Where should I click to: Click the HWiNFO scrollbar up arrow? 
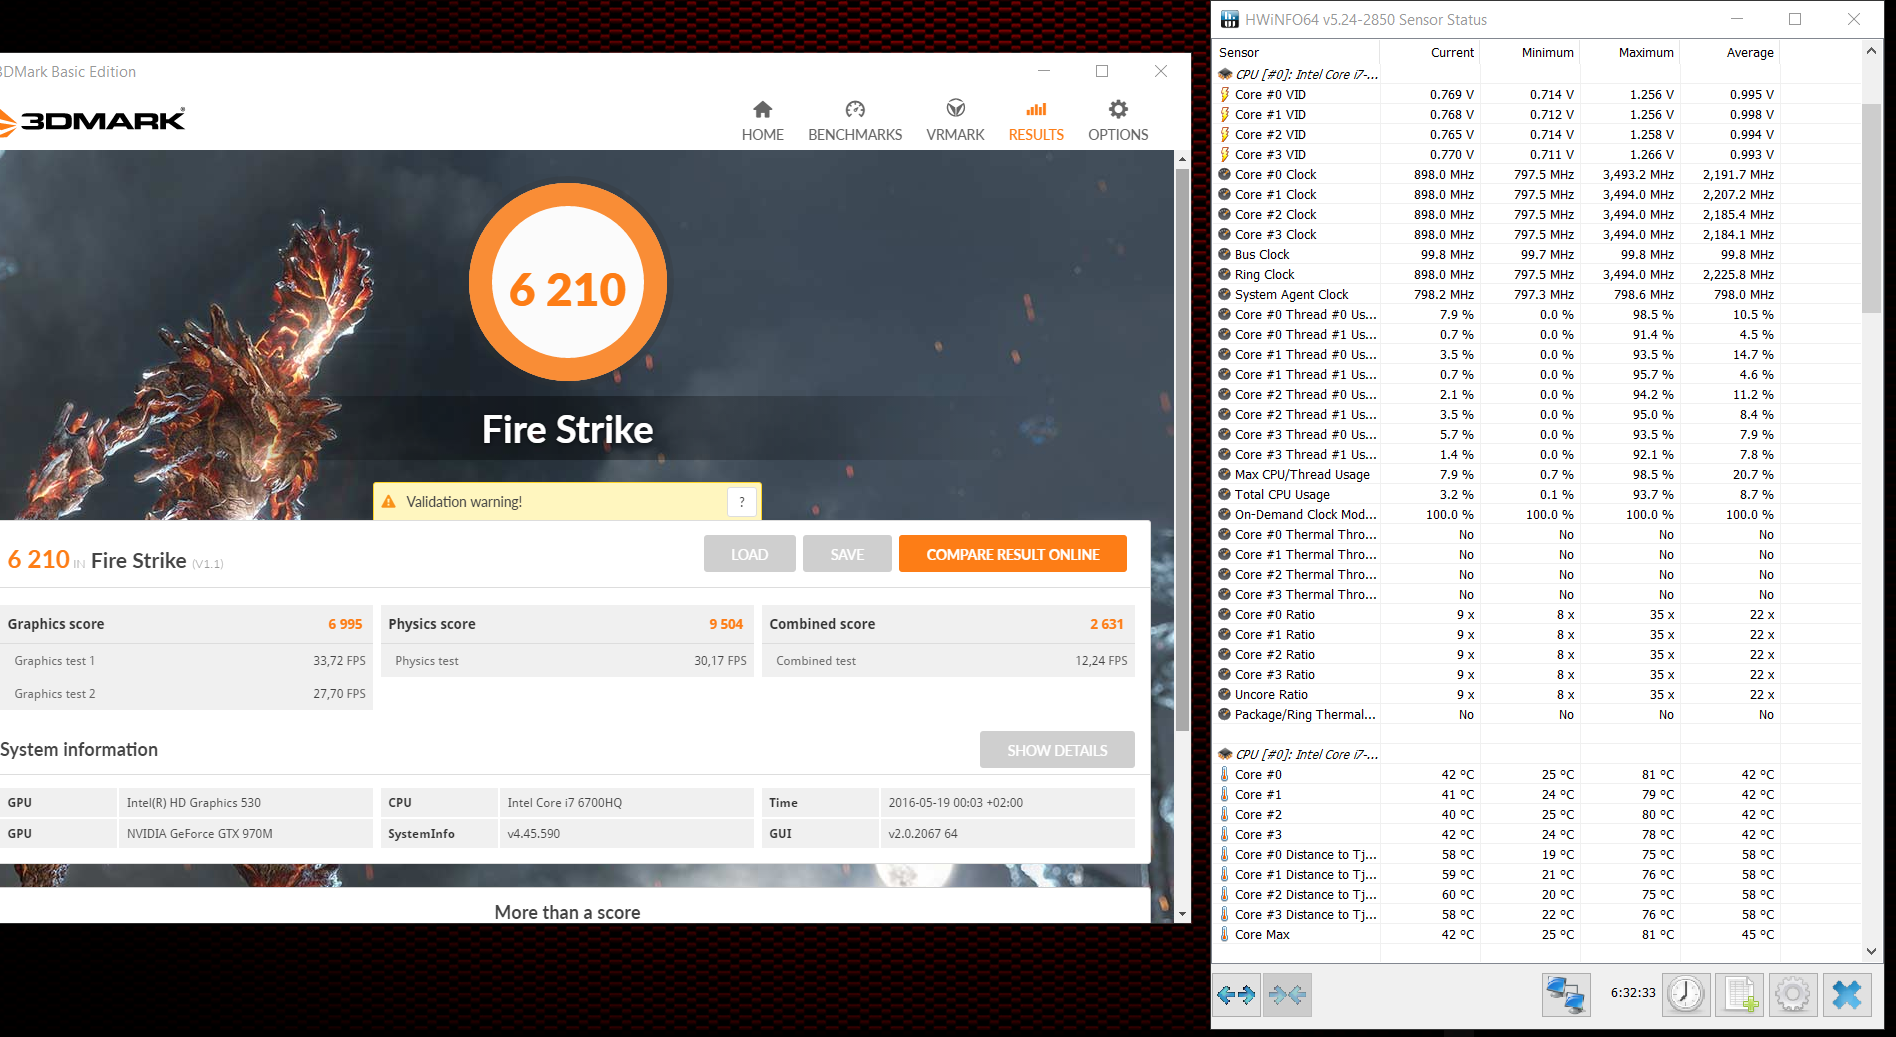(x=1872, y=51)
